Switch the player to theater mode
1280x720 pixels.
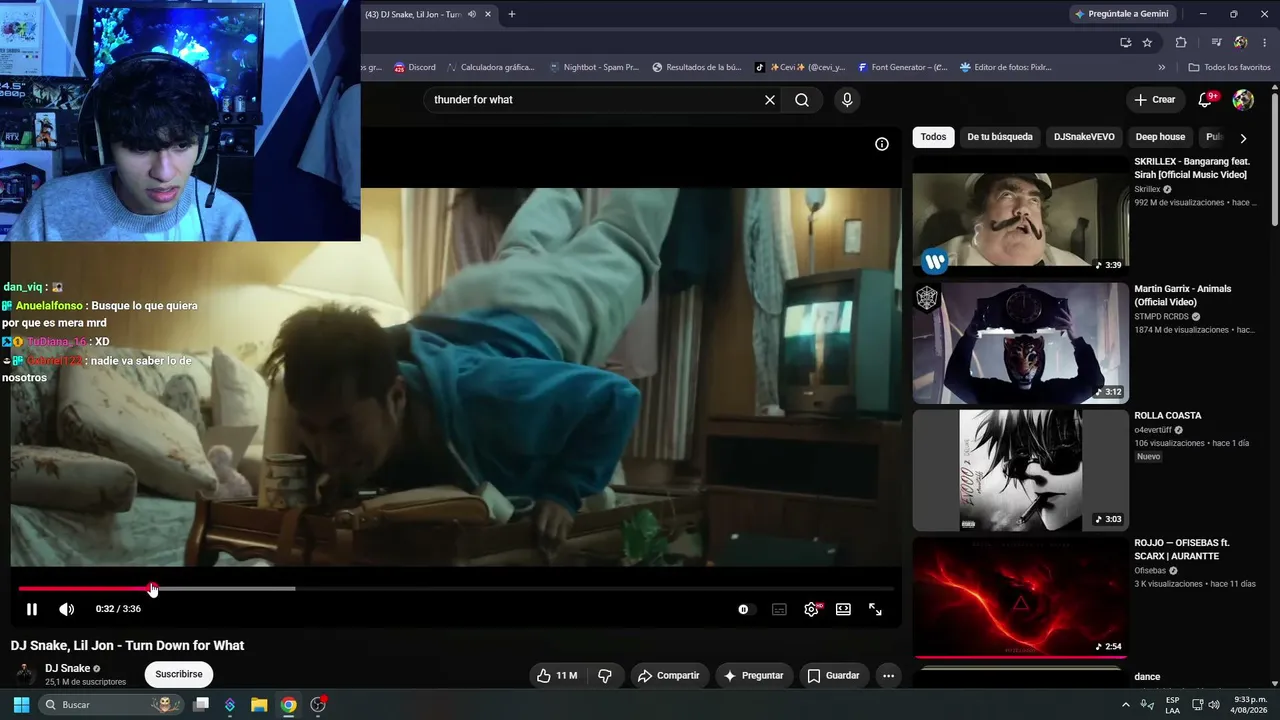click(x=843, y=609)
